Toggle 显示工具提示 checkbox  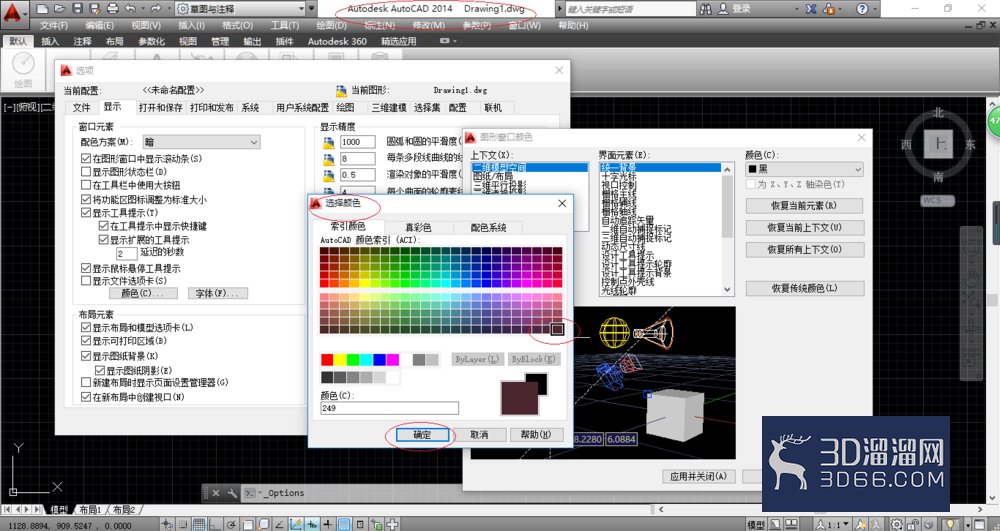coord(86,212)
